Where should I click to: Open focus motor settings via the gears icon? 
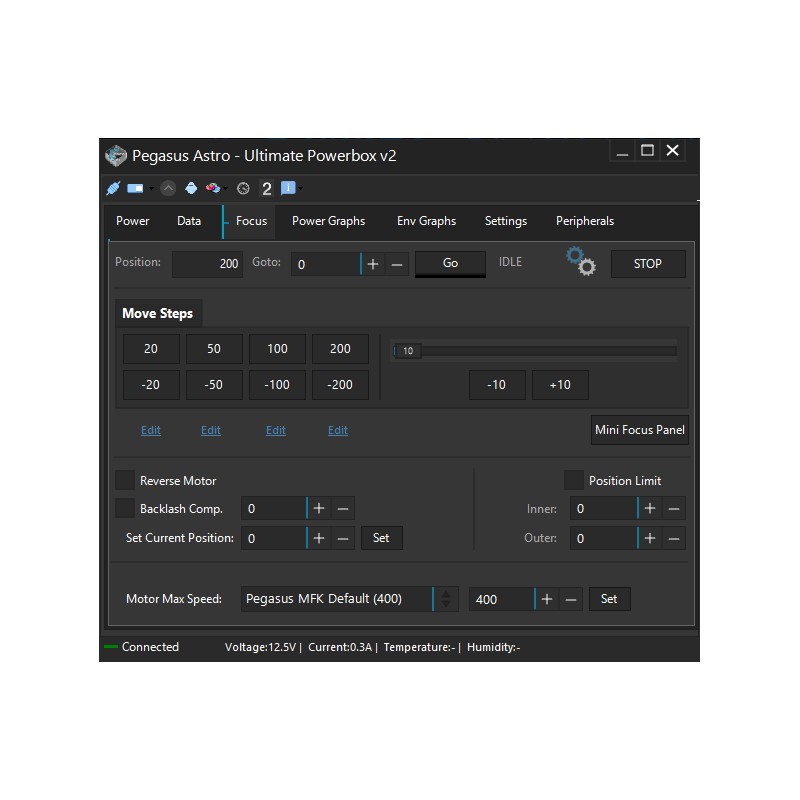pos(581,261)
